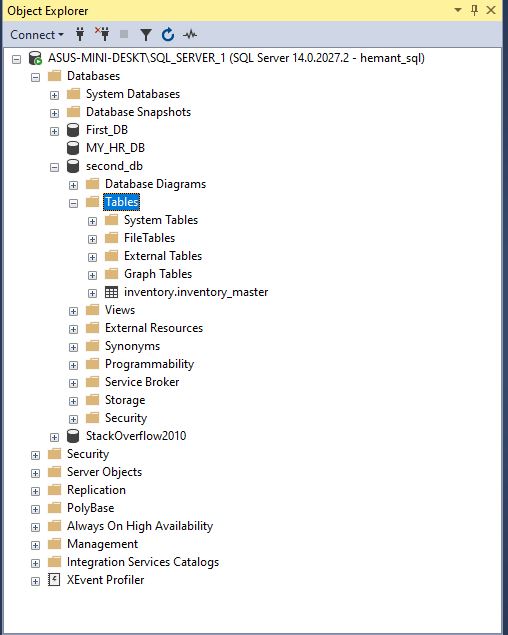Expand the Programmability node

(73, 366)
